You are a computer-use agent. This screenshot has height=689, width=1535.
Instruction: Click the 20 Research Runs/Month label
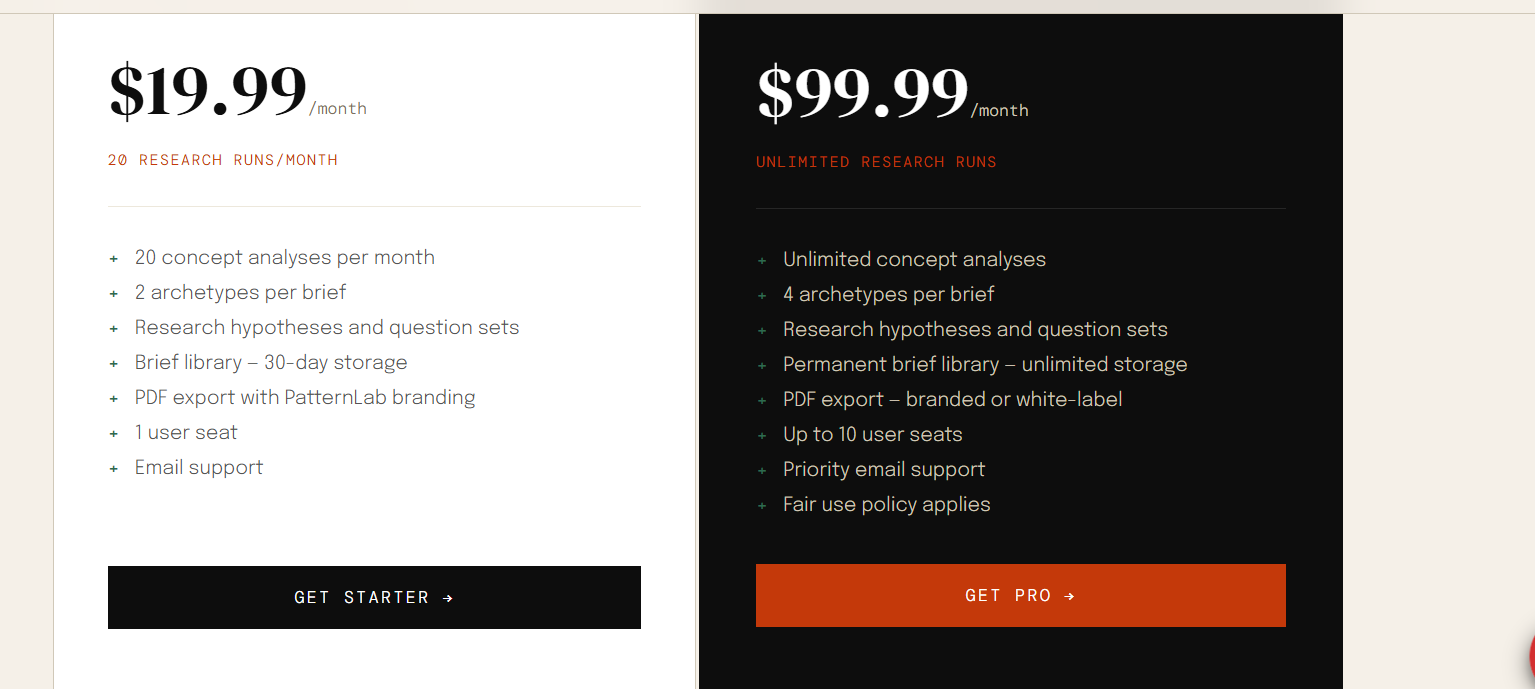[223, 160]
